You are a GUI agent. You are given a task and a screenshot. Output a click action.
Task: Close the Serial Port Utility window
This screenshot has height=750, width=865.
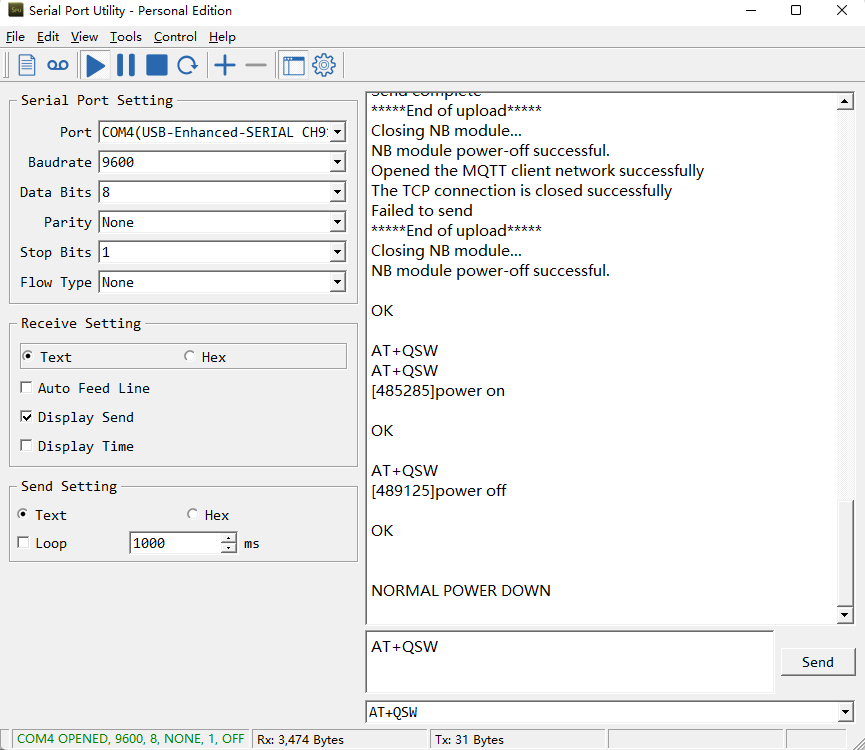click(x=842, y=10)
